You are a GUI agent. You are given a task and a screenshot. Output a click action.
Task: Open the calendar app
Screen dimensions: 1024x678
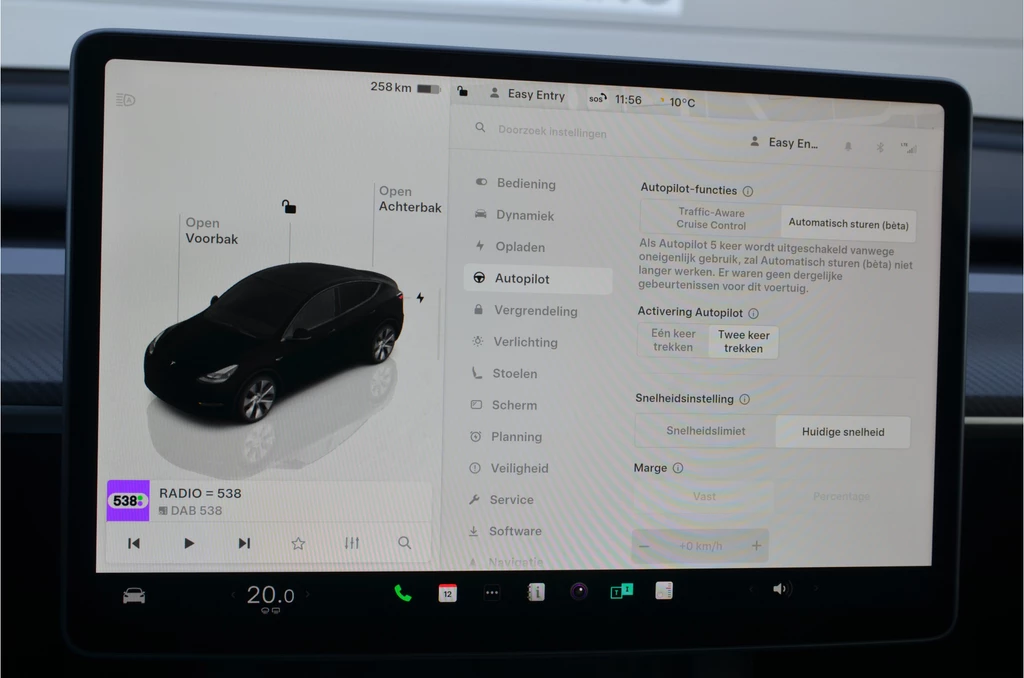[x=447, y=593]
